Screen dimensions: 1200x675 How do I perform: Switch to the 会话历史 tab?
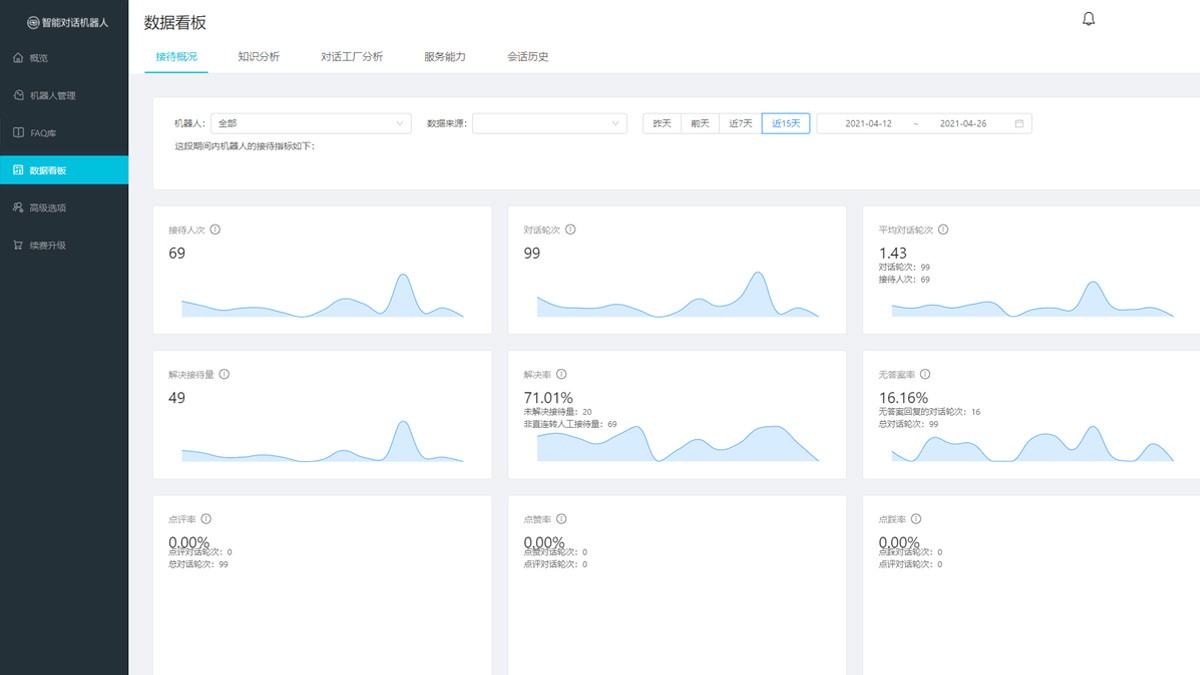pyautogui.click(x=527, y=57)
